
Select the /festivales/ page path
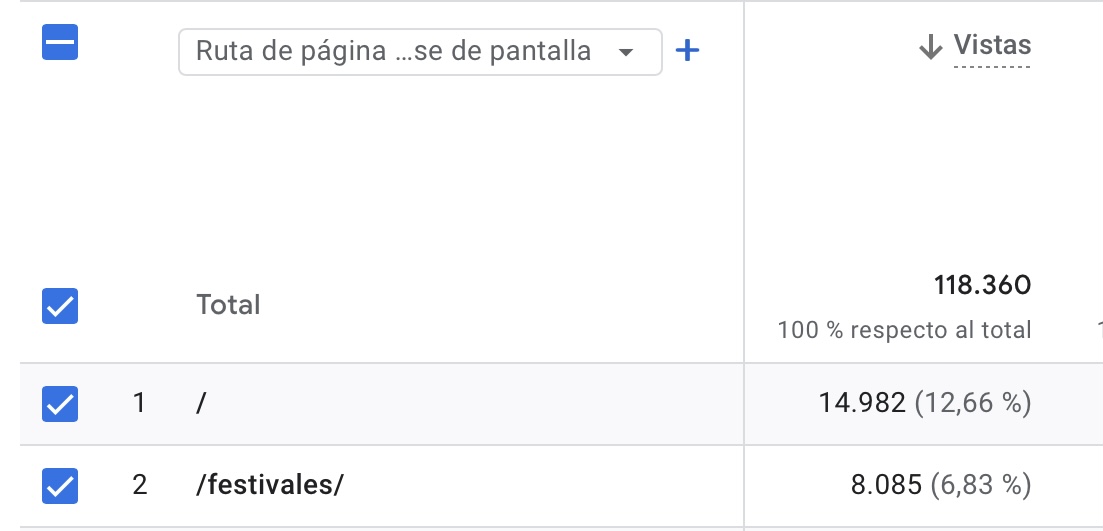tap(270, 486)
